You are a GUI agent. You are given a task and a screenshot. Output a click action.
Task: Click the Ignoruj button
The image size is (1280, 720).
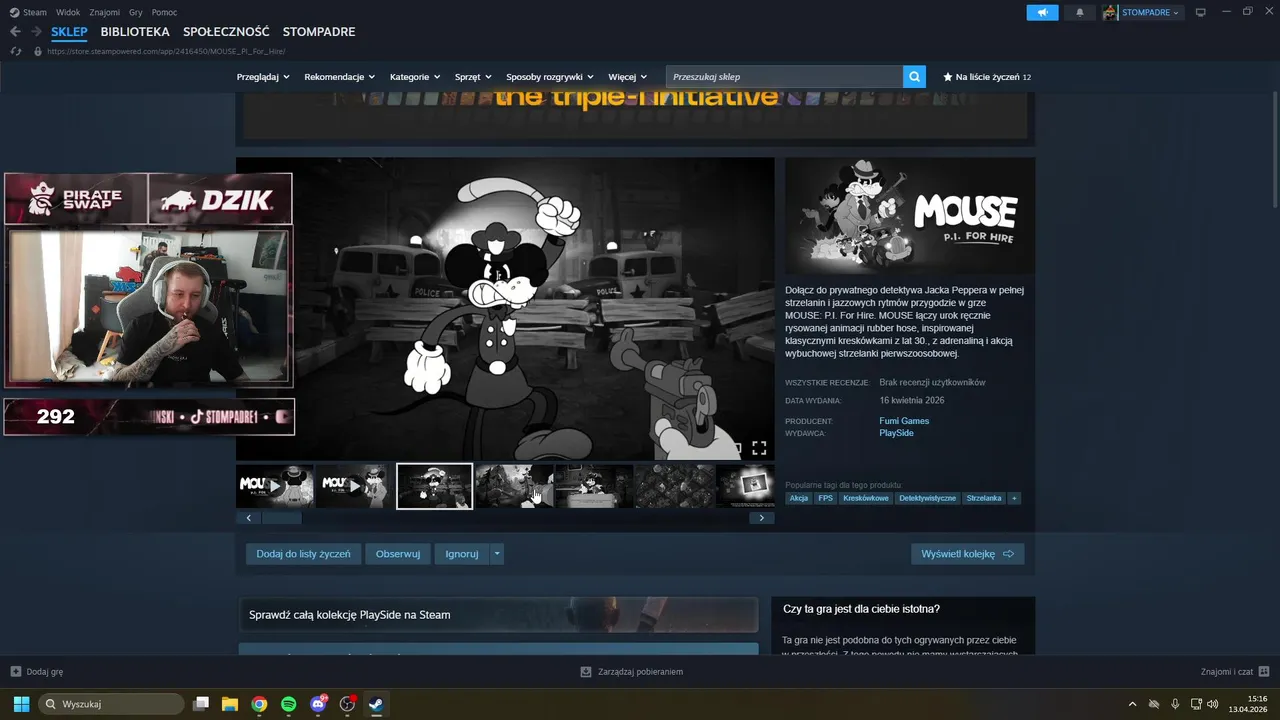tap(462, 554)
